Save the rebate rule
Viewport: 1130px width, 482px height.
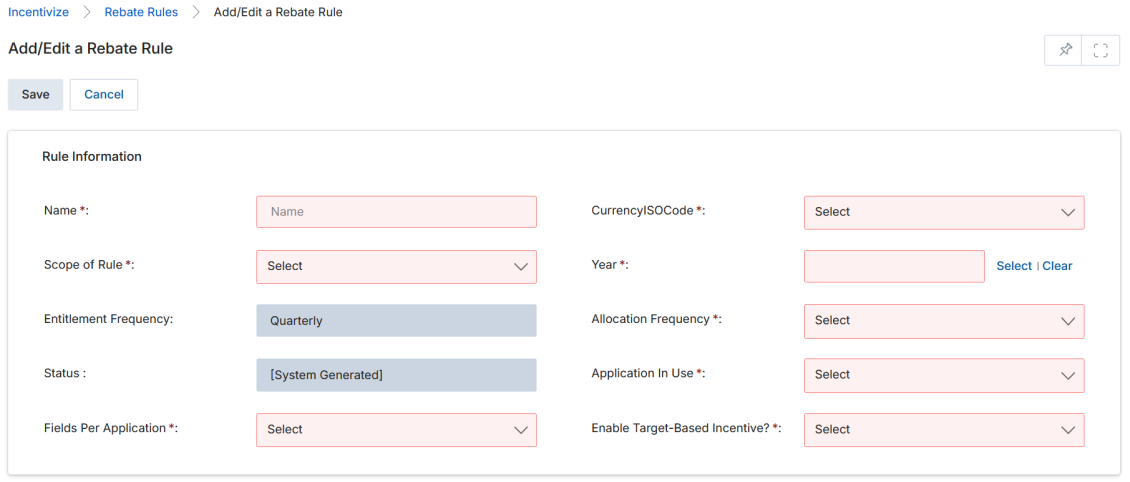coord(35,94)
